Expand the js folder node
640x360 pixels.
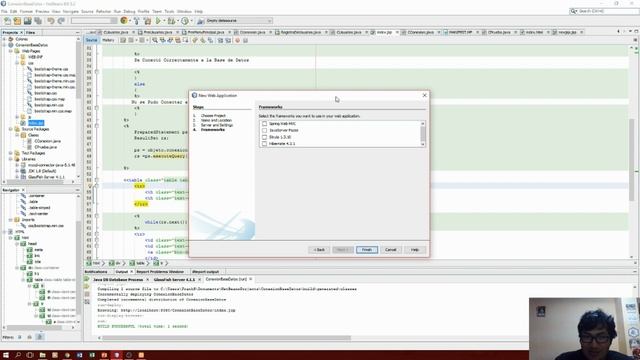(17, 117)
